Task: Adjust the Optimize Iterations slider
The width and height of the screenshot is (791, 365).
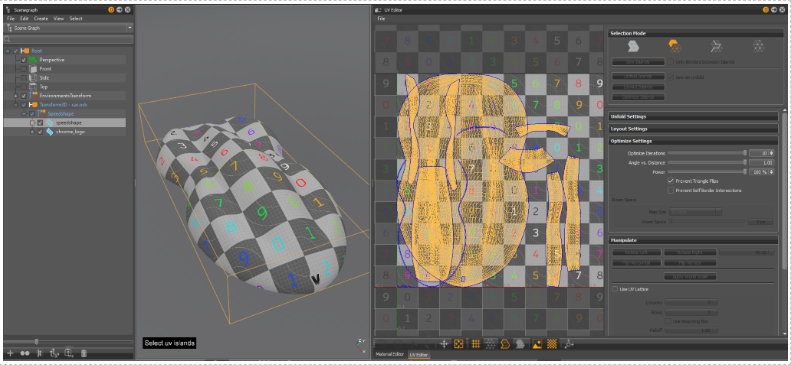Action: [x=707, y=153]
